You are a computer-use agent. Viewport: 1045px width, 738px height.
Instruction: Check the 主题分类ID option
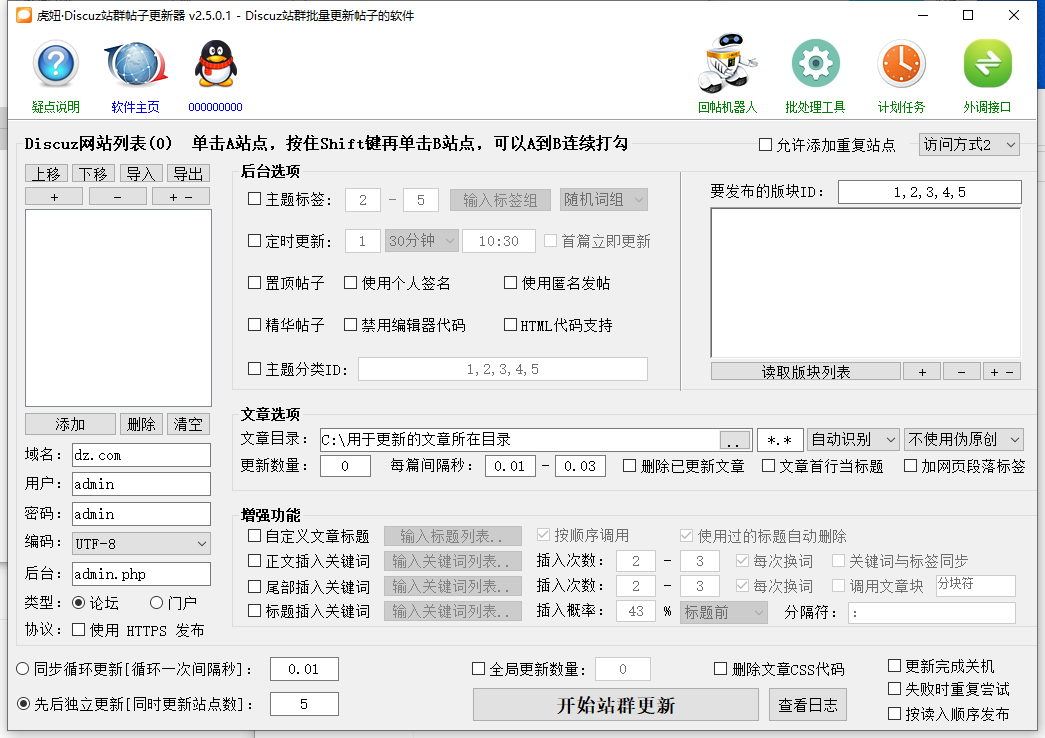[254, 369]
